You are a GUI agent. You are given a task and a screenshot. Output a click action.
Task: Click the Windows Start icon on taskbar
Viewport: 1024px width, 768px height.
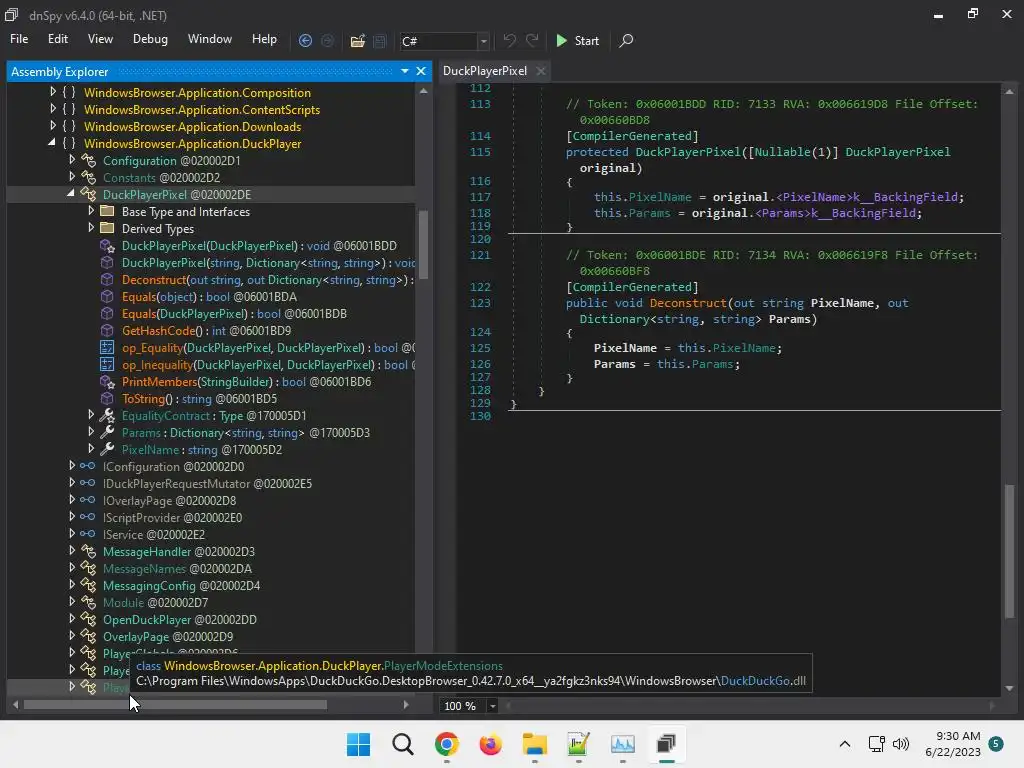click(x=358, y=744)
